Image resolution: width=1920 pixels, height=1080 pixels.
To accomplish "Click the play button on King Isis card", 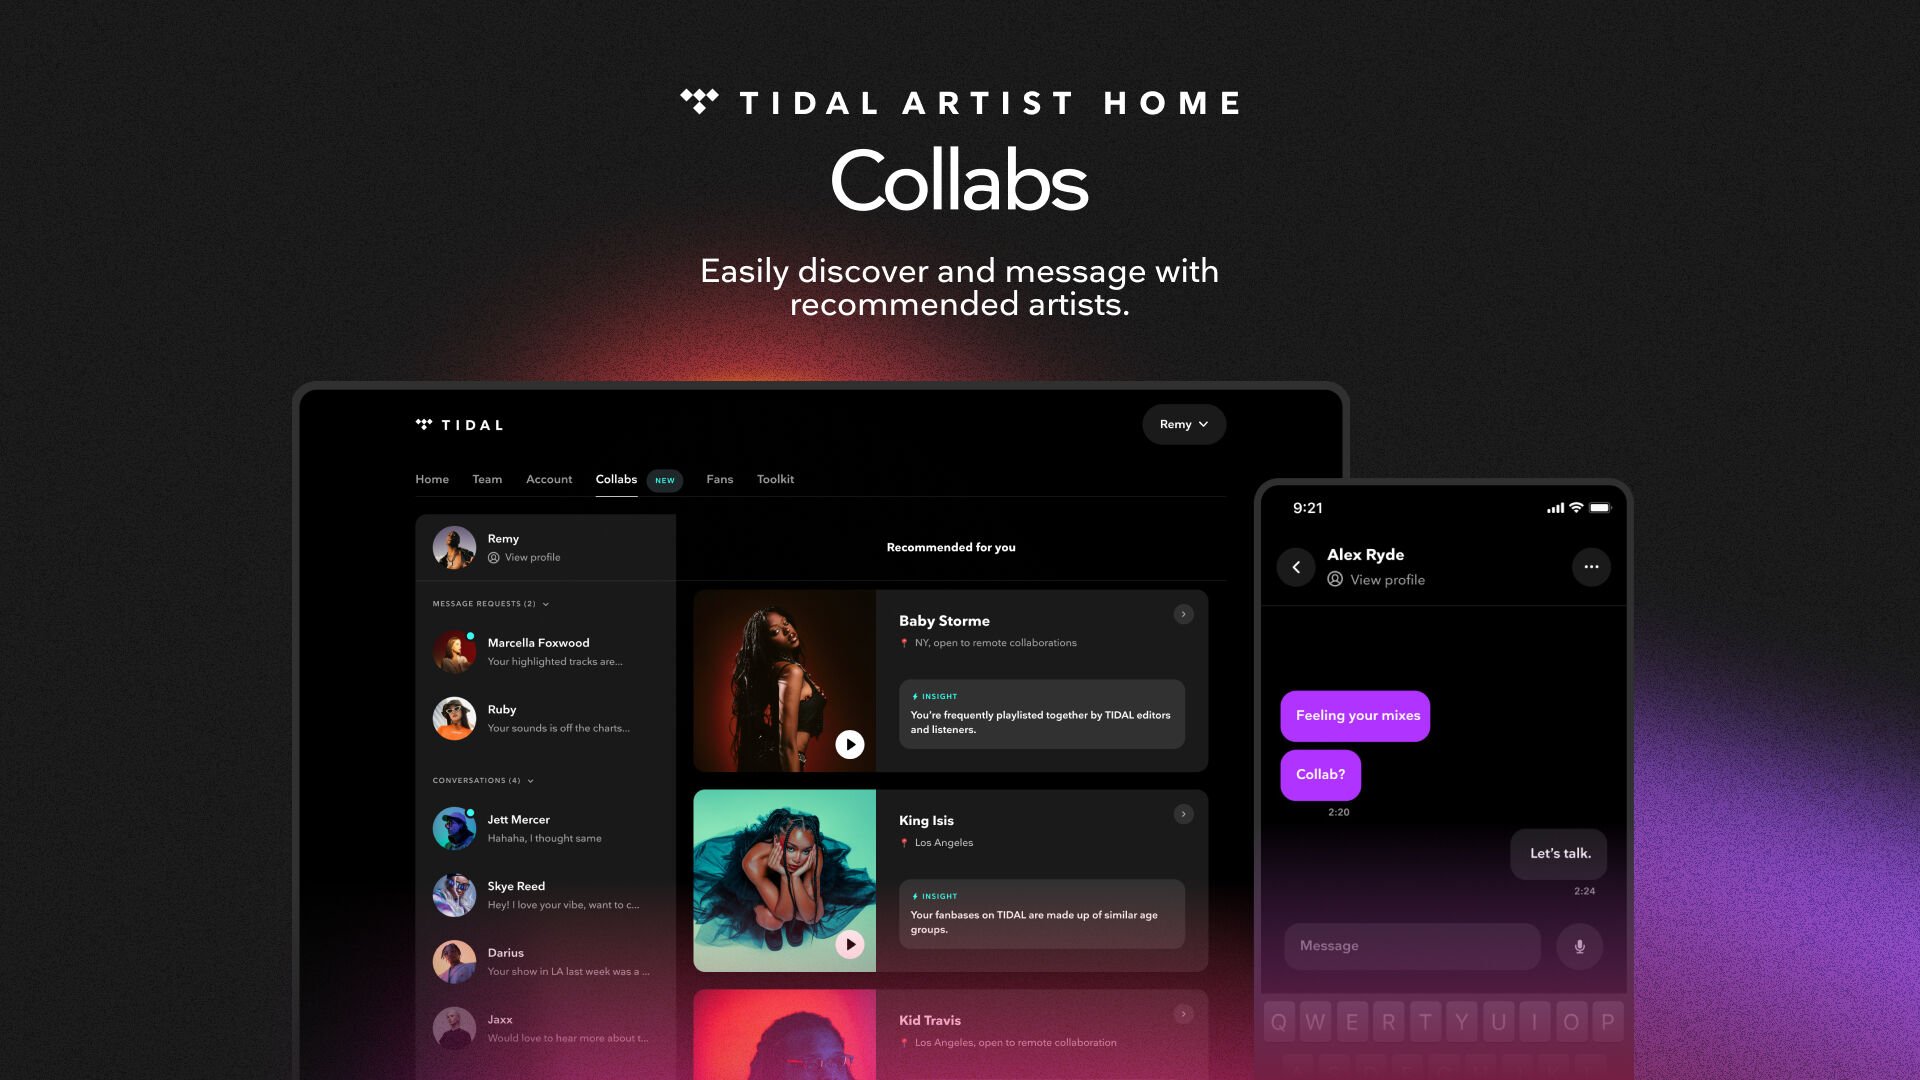I will [851, 944].
